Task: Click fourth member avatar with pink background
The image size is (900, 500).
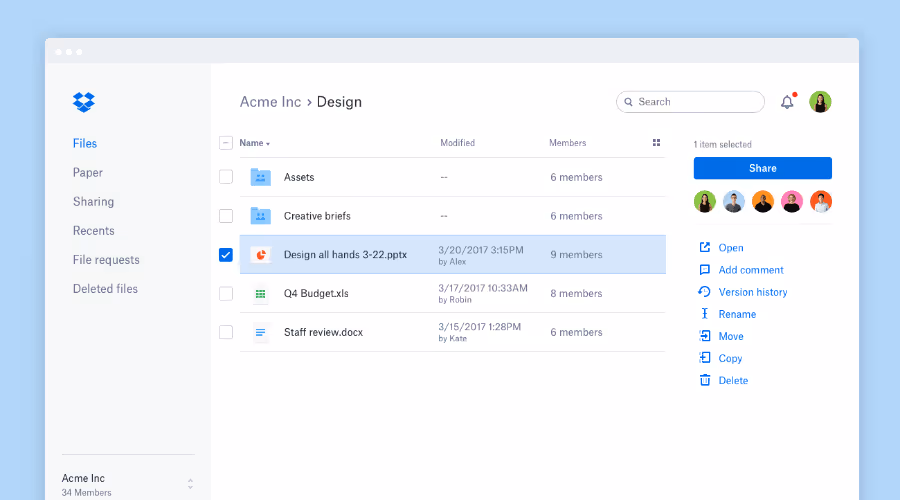Action: tap(792, 201)
